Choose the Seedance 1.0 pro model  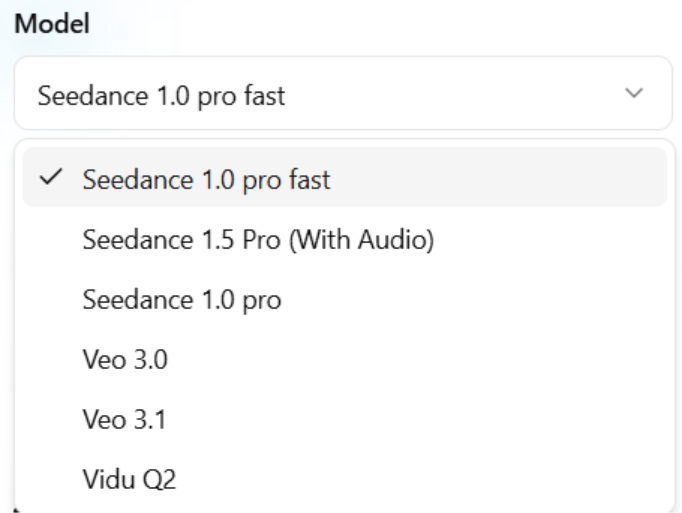pos(182,300)
